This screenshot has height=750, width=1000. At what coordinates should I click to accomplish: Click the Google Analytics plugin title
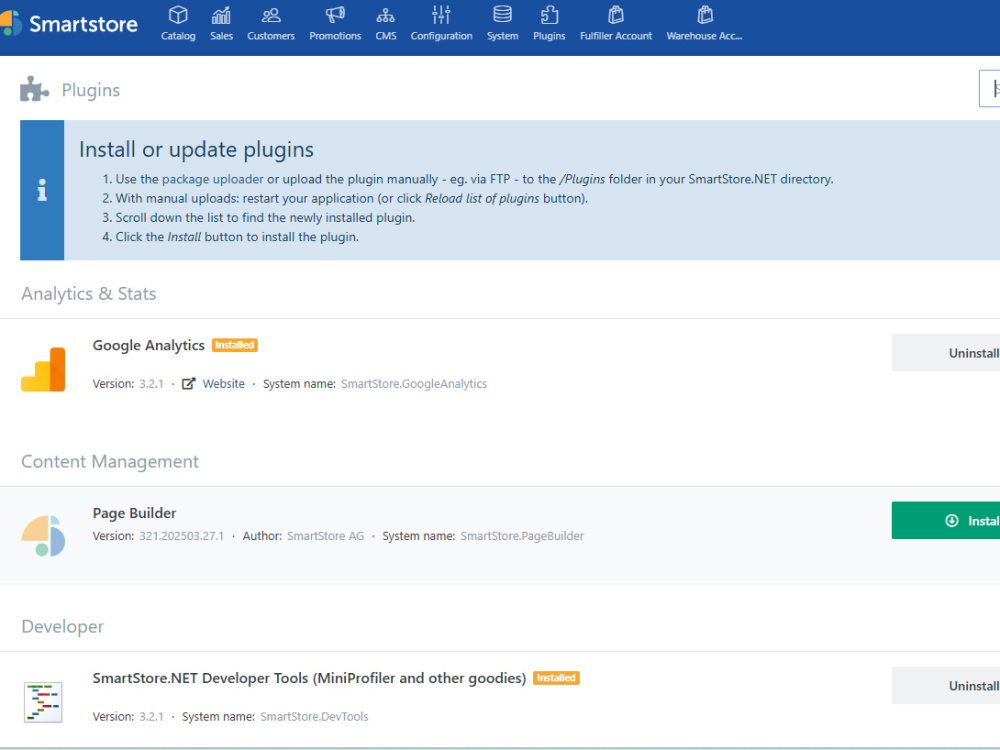[149, 345]
